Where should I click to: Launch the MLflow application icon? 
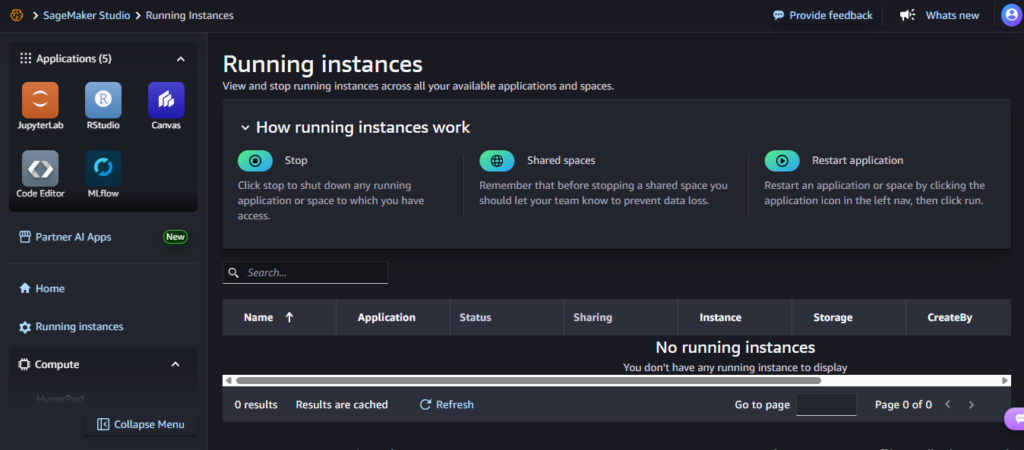(x=103, y=169)
